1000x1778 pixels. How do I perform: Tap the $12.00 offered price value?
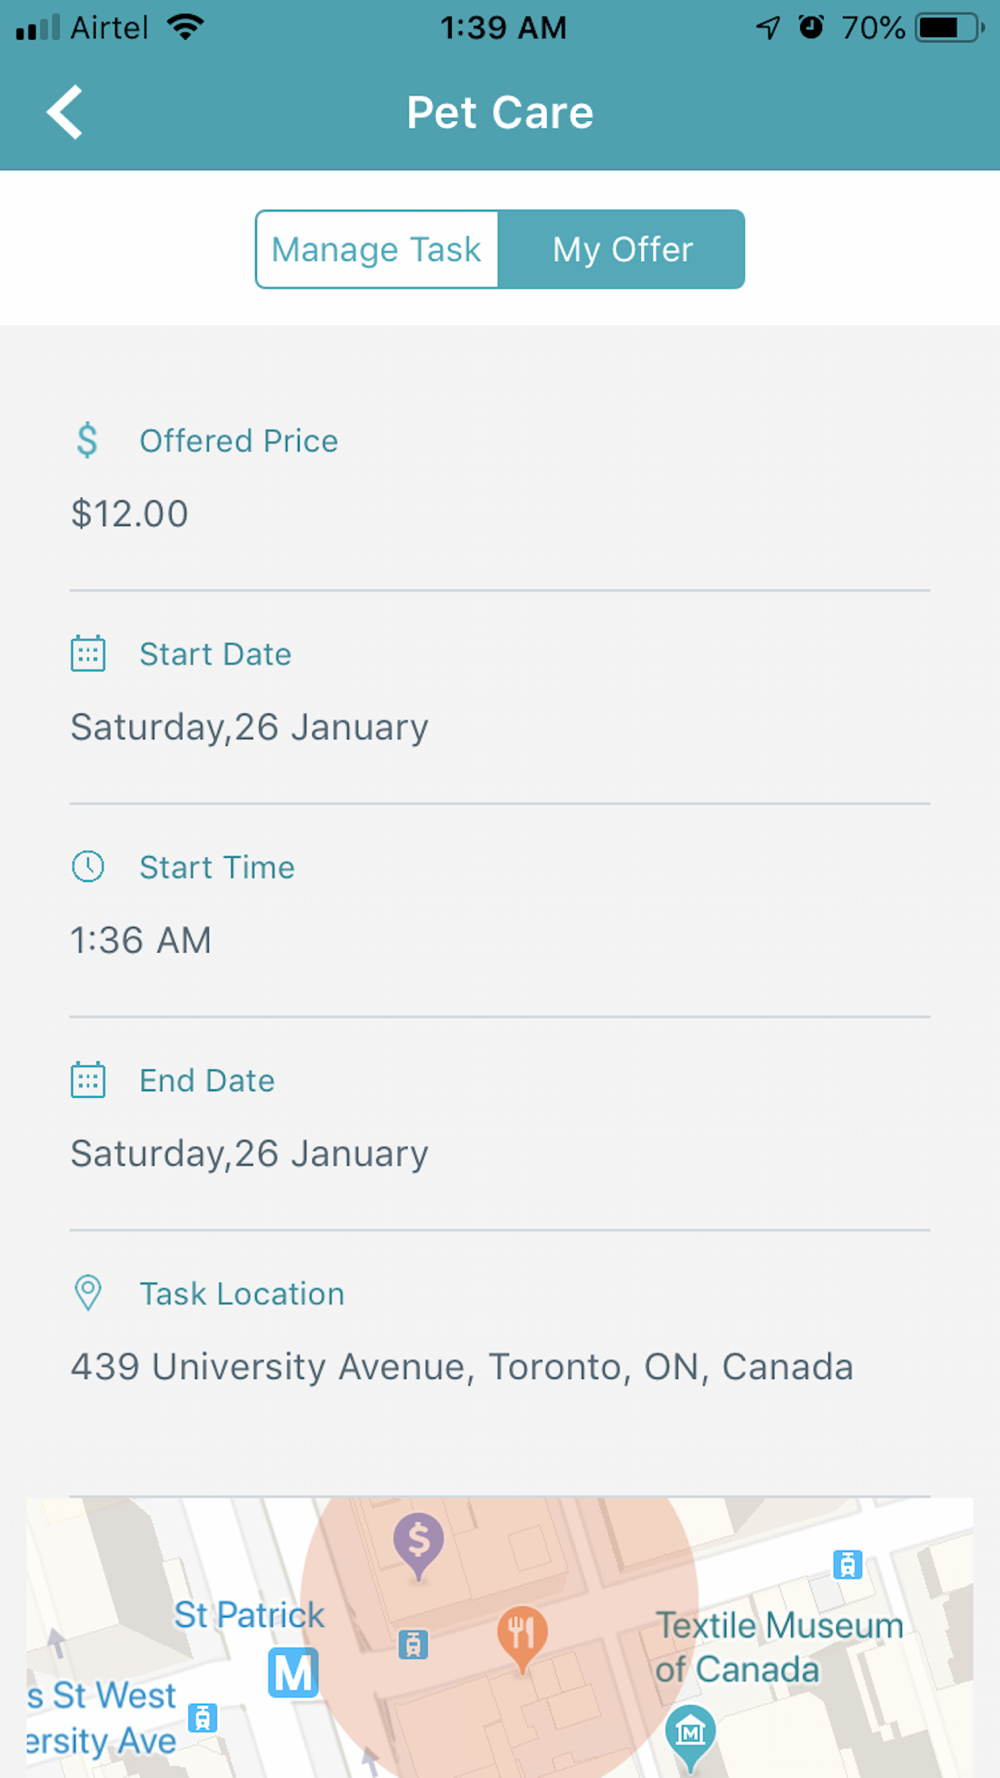(130, 514)
